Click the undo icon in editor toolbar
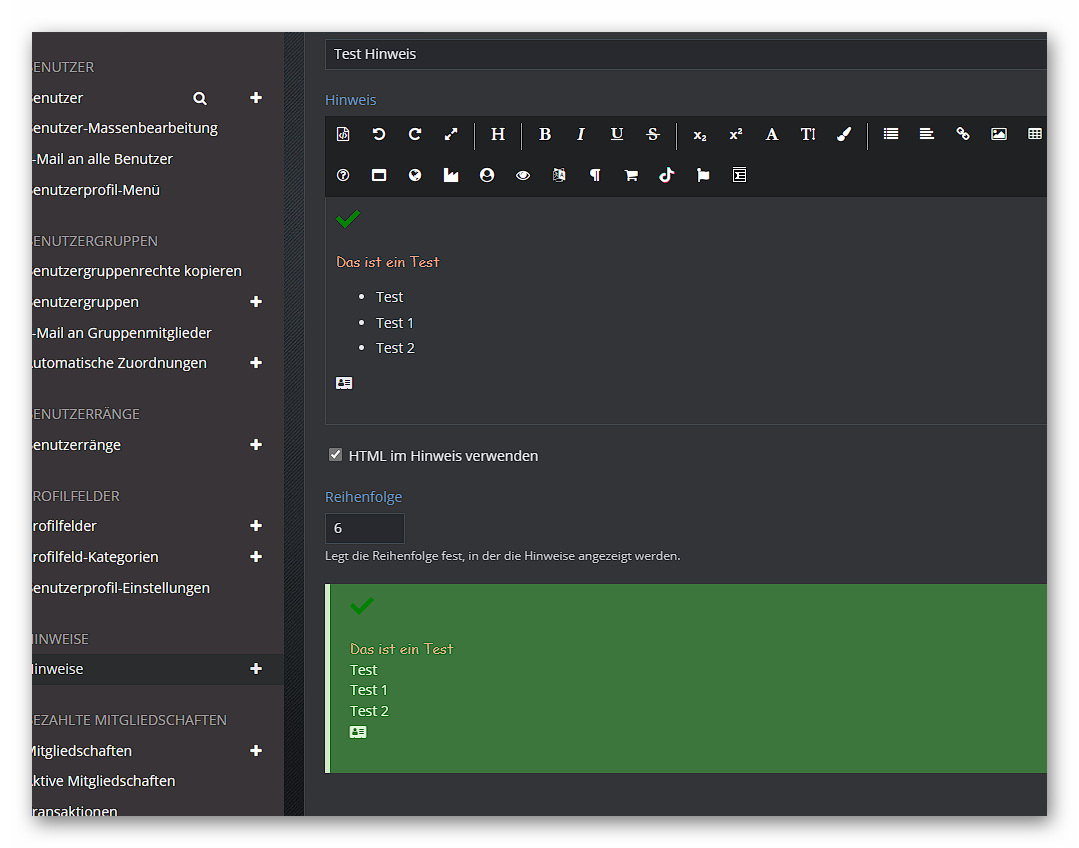1079x848 pixels. pos(379,134)
